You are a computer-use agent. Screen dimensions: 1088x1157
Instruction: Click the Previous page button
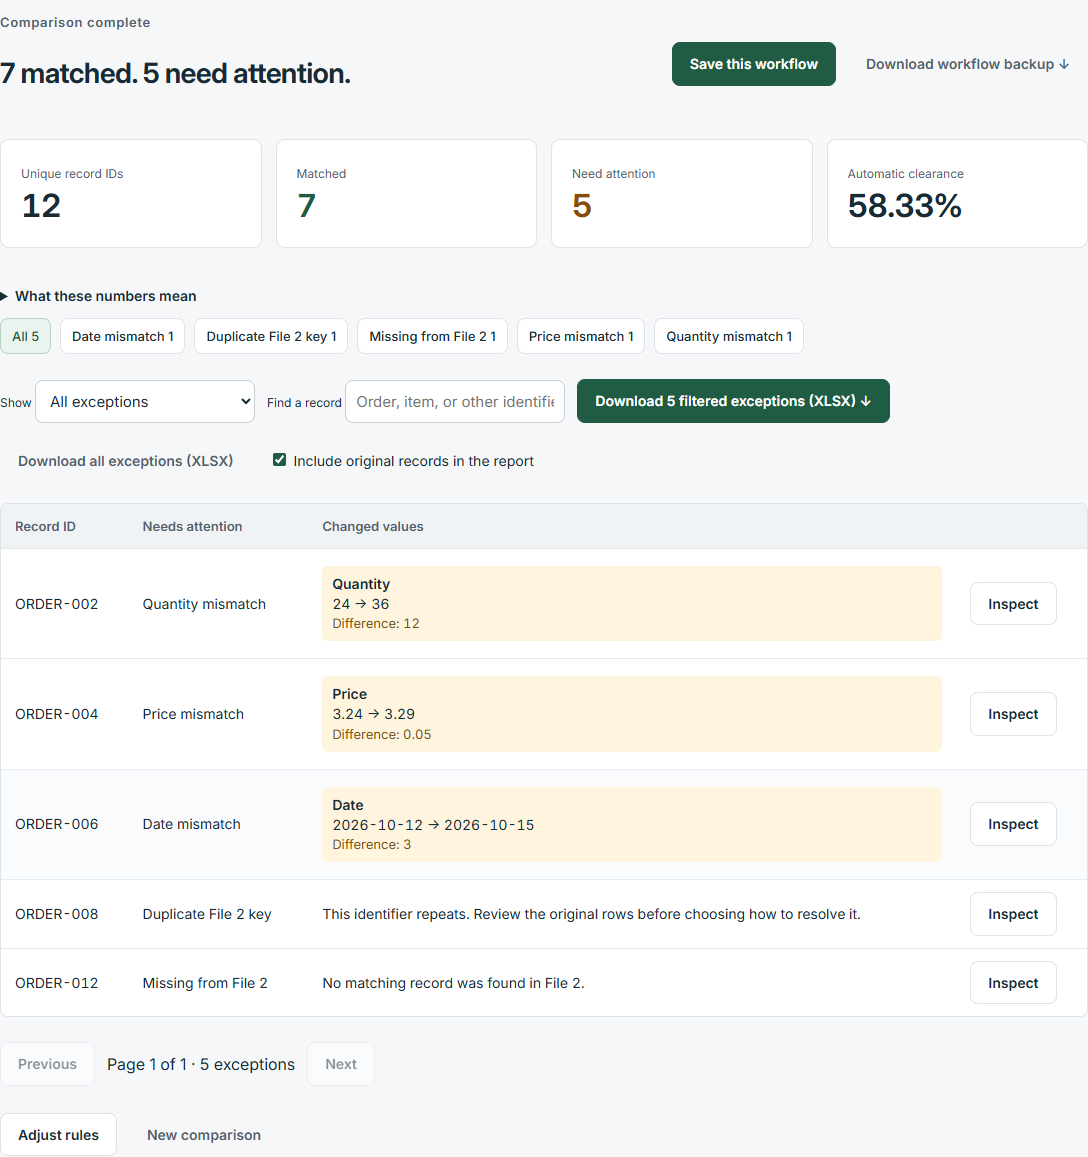(x=47, y=1064)
